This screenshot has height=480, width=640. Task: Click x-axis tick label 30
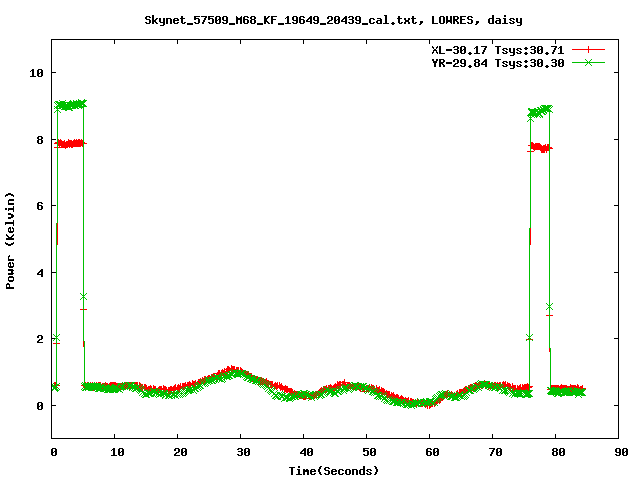click(x=243, y=452)
